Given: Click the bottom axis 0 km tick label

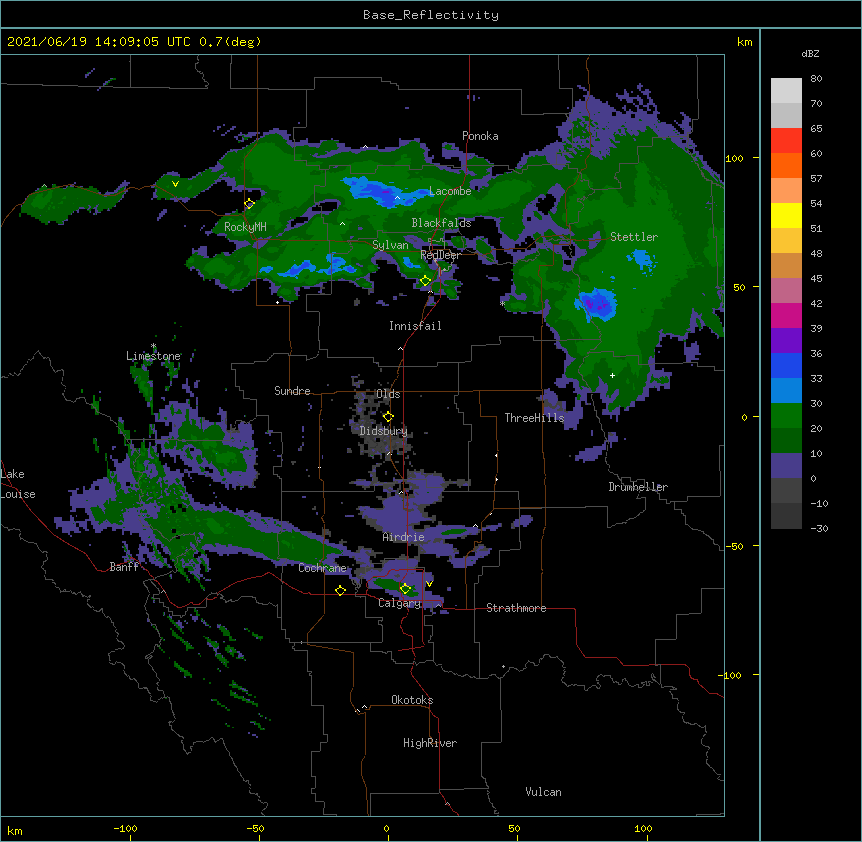Looking at the screenshot, I should (386, 828).
